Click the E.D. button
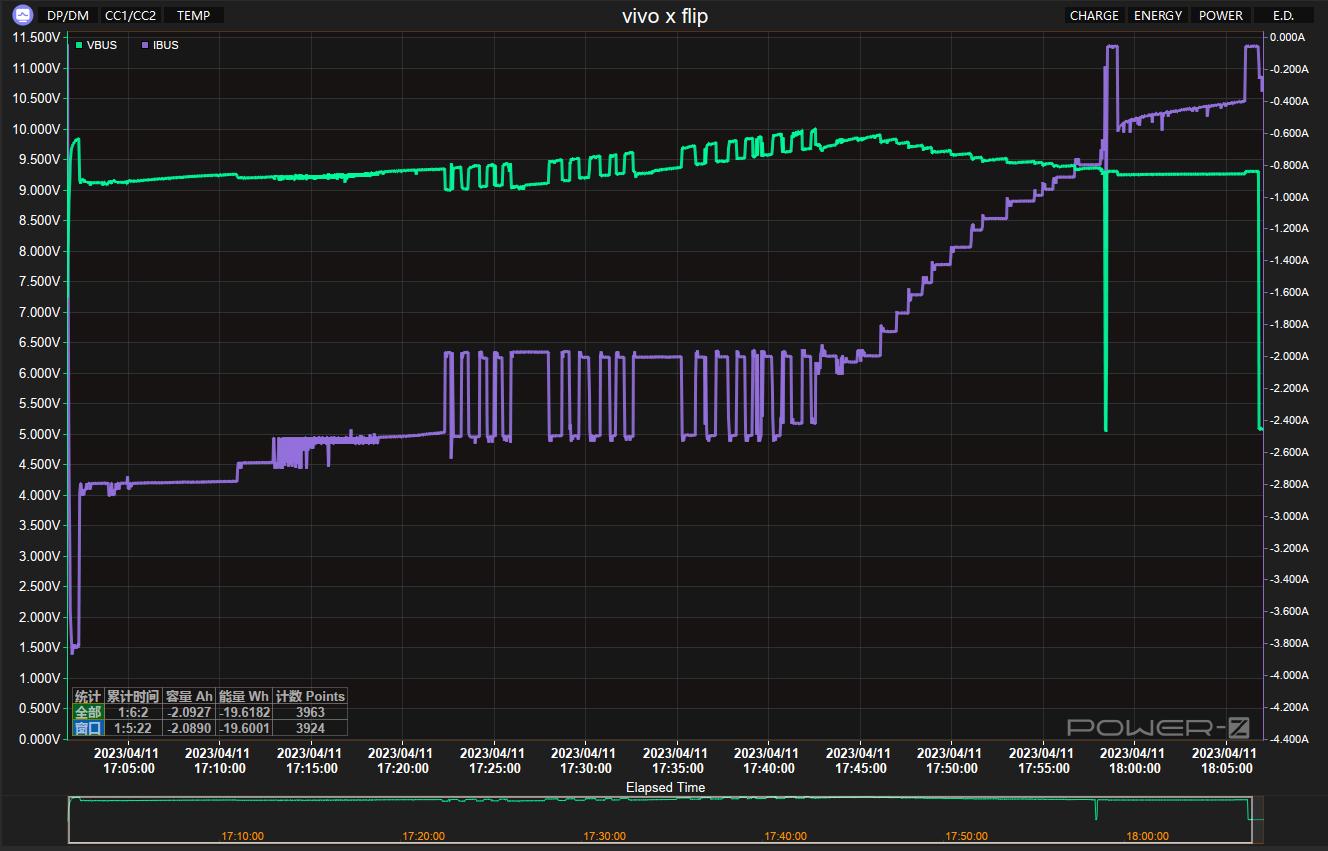The height and width of the screenshot is (851, 1328). pos(1283,16)
